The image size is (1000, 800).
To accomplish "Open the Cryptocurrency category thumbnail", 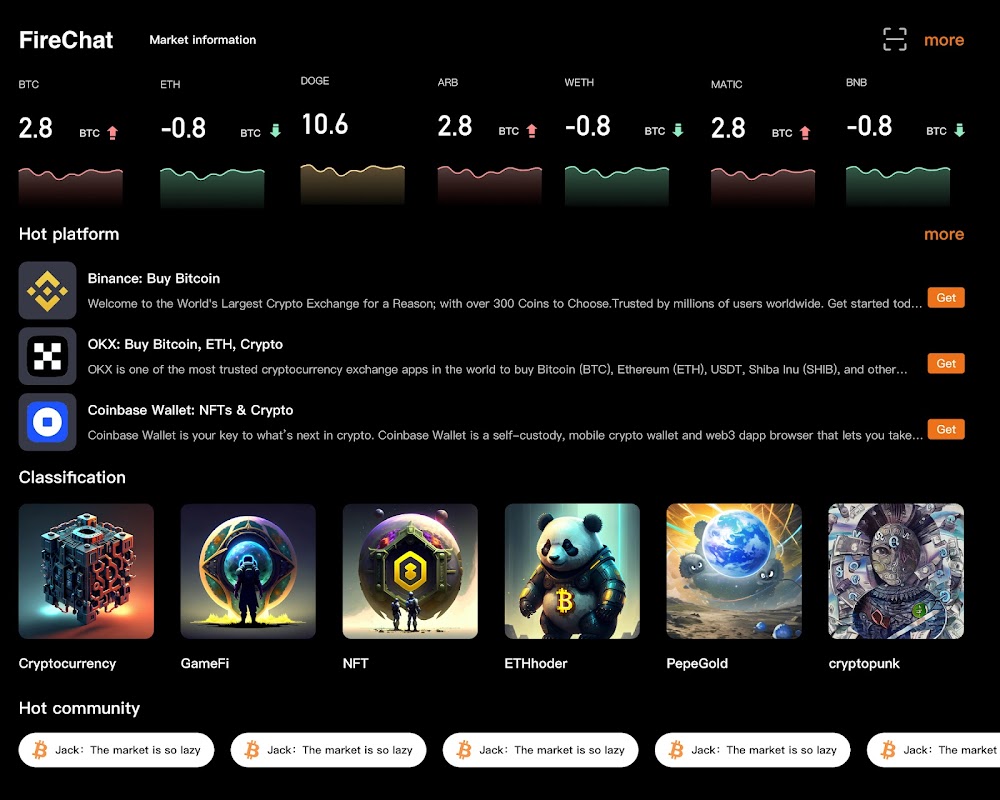I will tap(86, 571).
